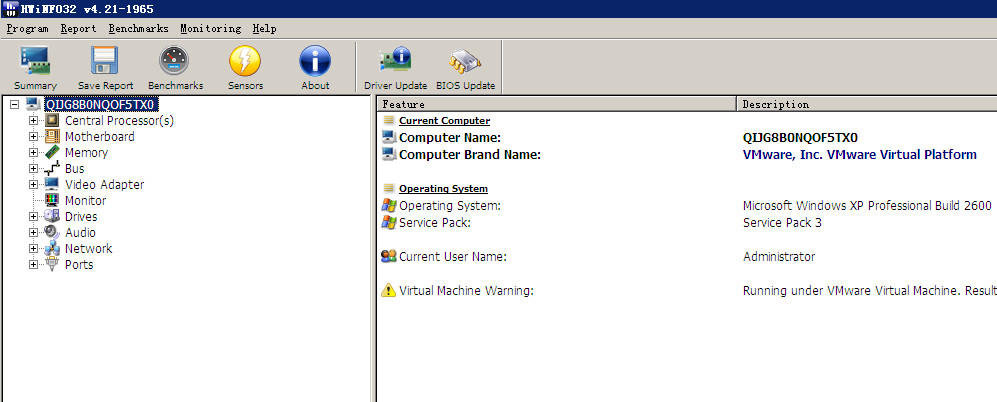Collapse the QIJG8B0NQOF5TX0 root node

pos(15,104)
